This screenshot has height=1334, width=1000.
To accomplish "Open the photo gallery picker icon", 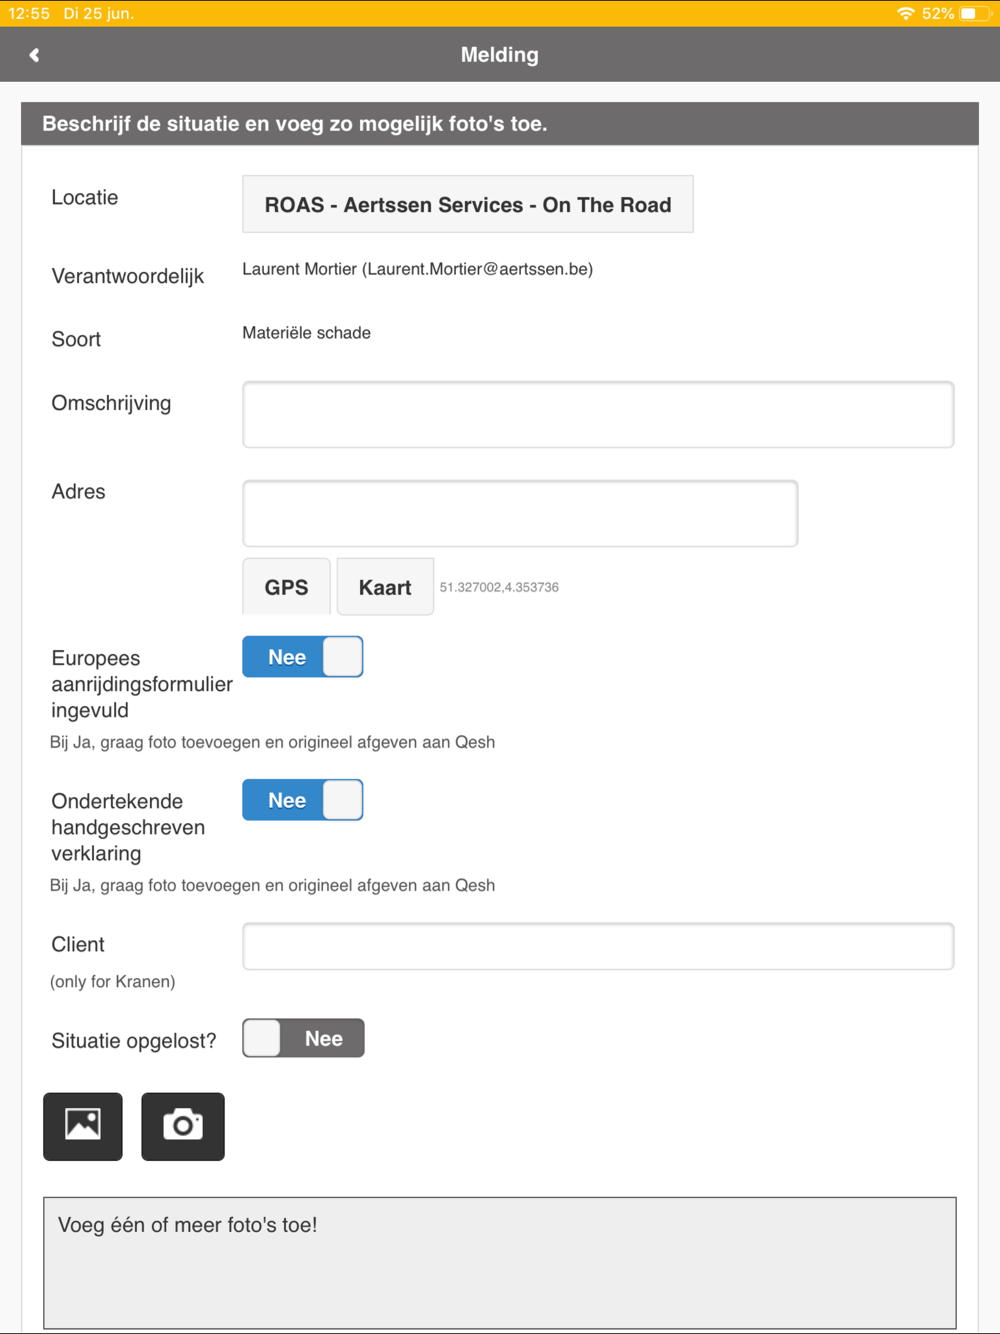I will coord(83,1126).
